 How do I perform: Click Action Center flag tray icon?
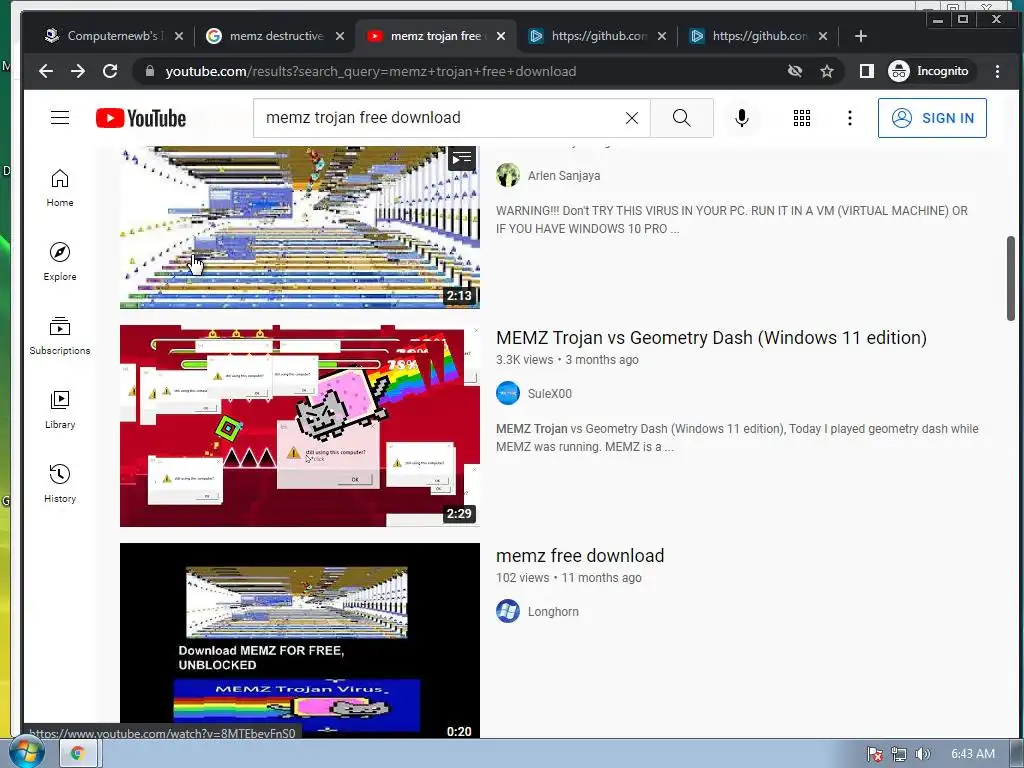click(x=874, y=754)
